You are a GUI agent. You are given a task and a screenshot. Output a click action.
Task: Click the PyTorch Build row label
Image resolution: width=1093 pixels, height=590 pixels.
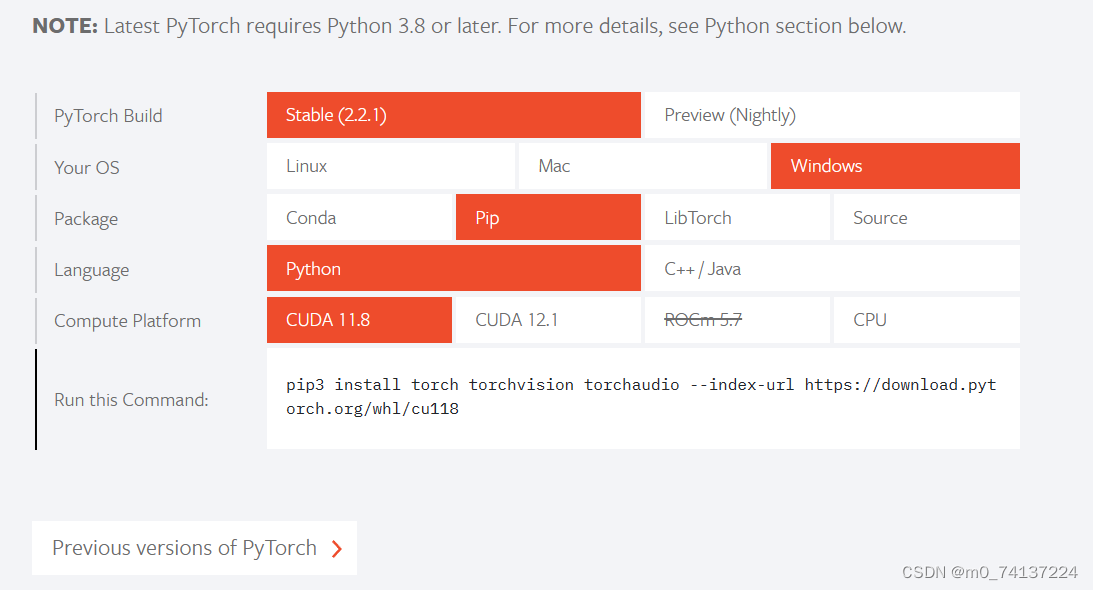108,116
